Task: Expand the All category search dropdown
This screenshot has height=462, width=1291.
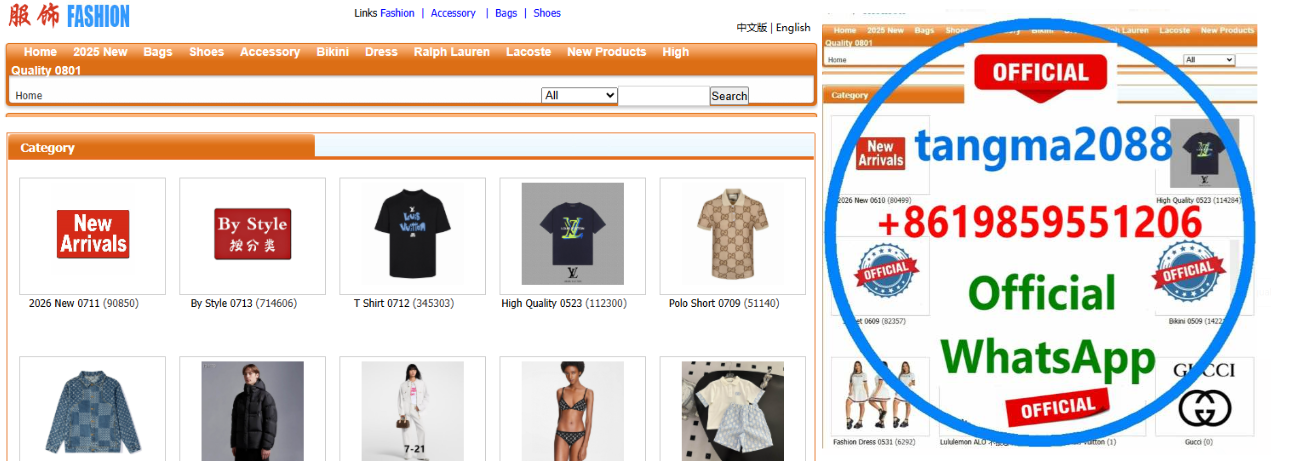Action: (580, 95)
